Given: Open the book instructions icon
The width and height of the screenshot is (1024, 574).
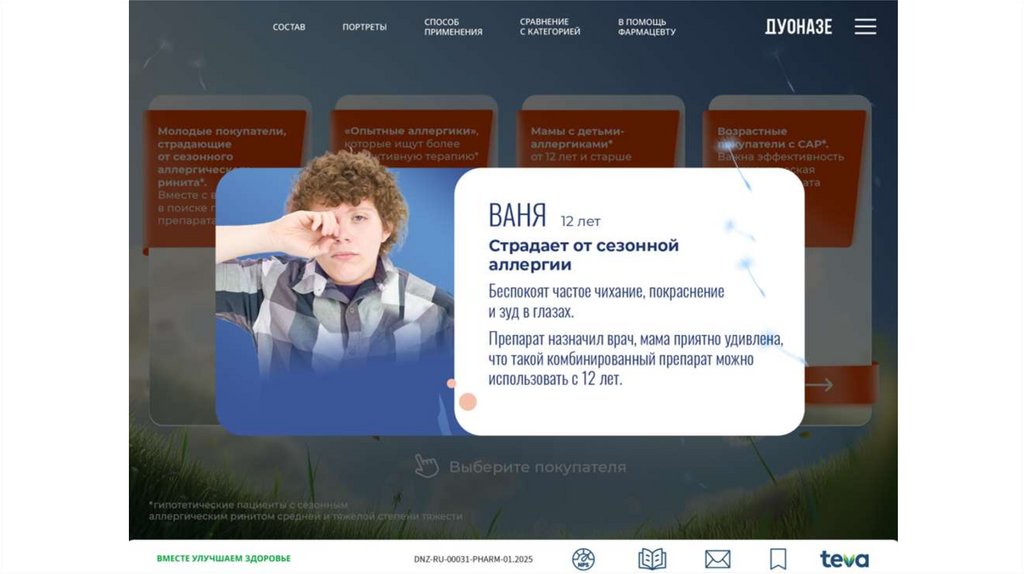Looking at the screenshot, I should [652, 559].
